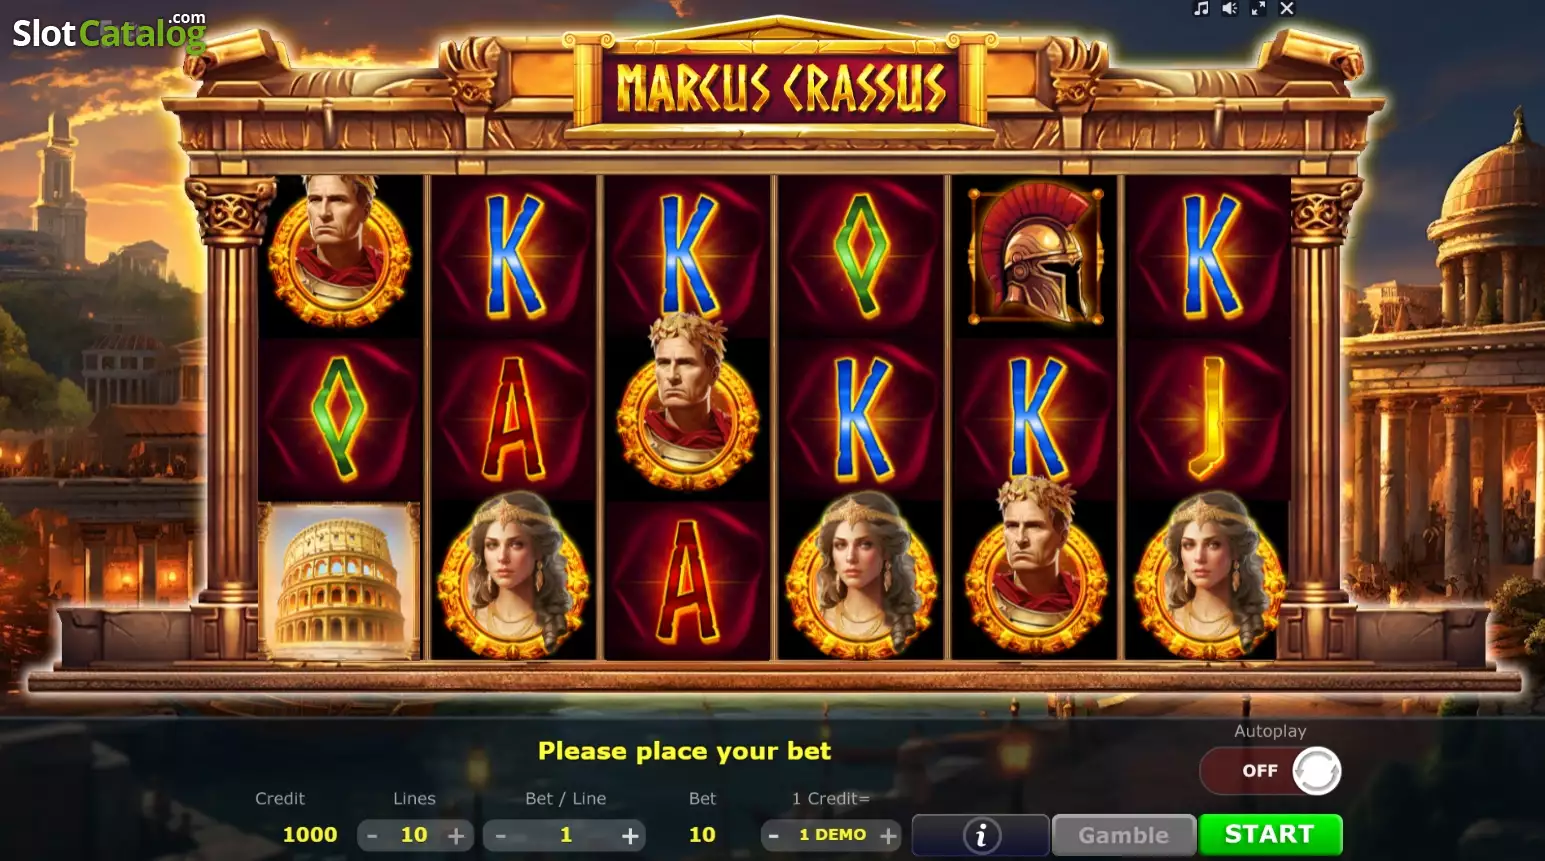This screenshot has width=1545, height=861.
Task: Increase Bet / Line with plus
Action: (x=630, y=835)
